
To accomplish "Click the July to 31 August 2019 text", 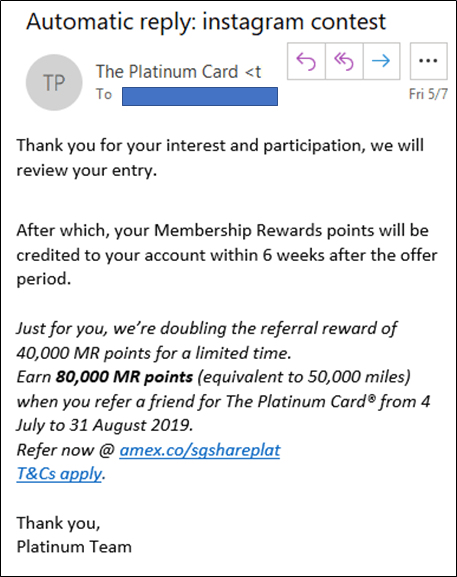I will pos(105,425).
